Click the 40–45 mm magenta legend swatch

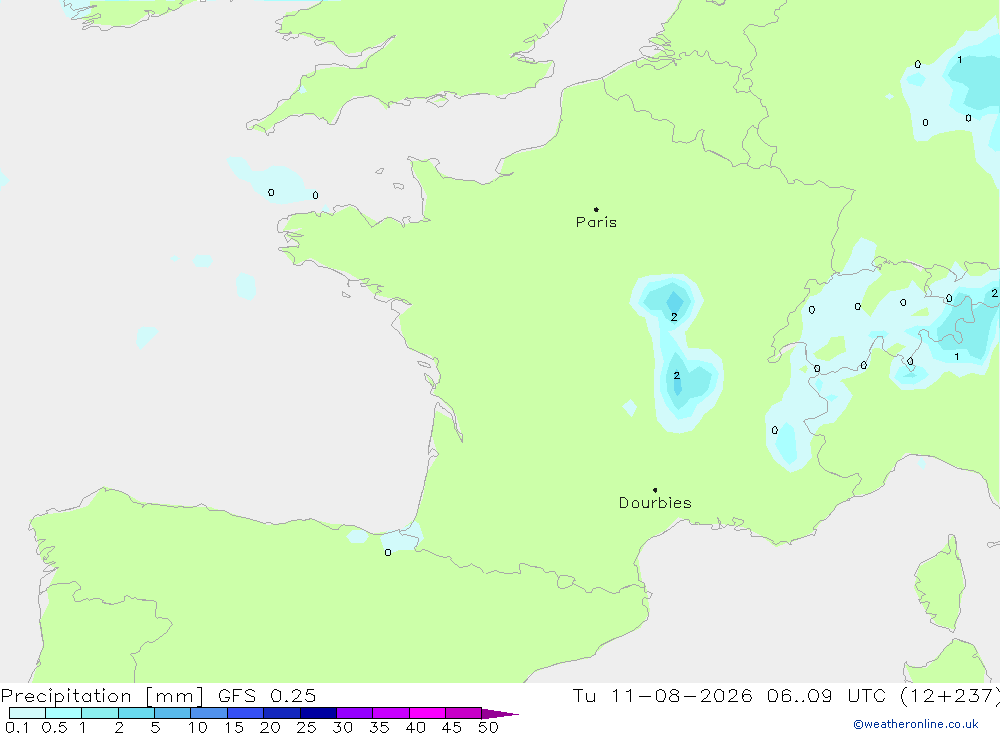(427, 713)
